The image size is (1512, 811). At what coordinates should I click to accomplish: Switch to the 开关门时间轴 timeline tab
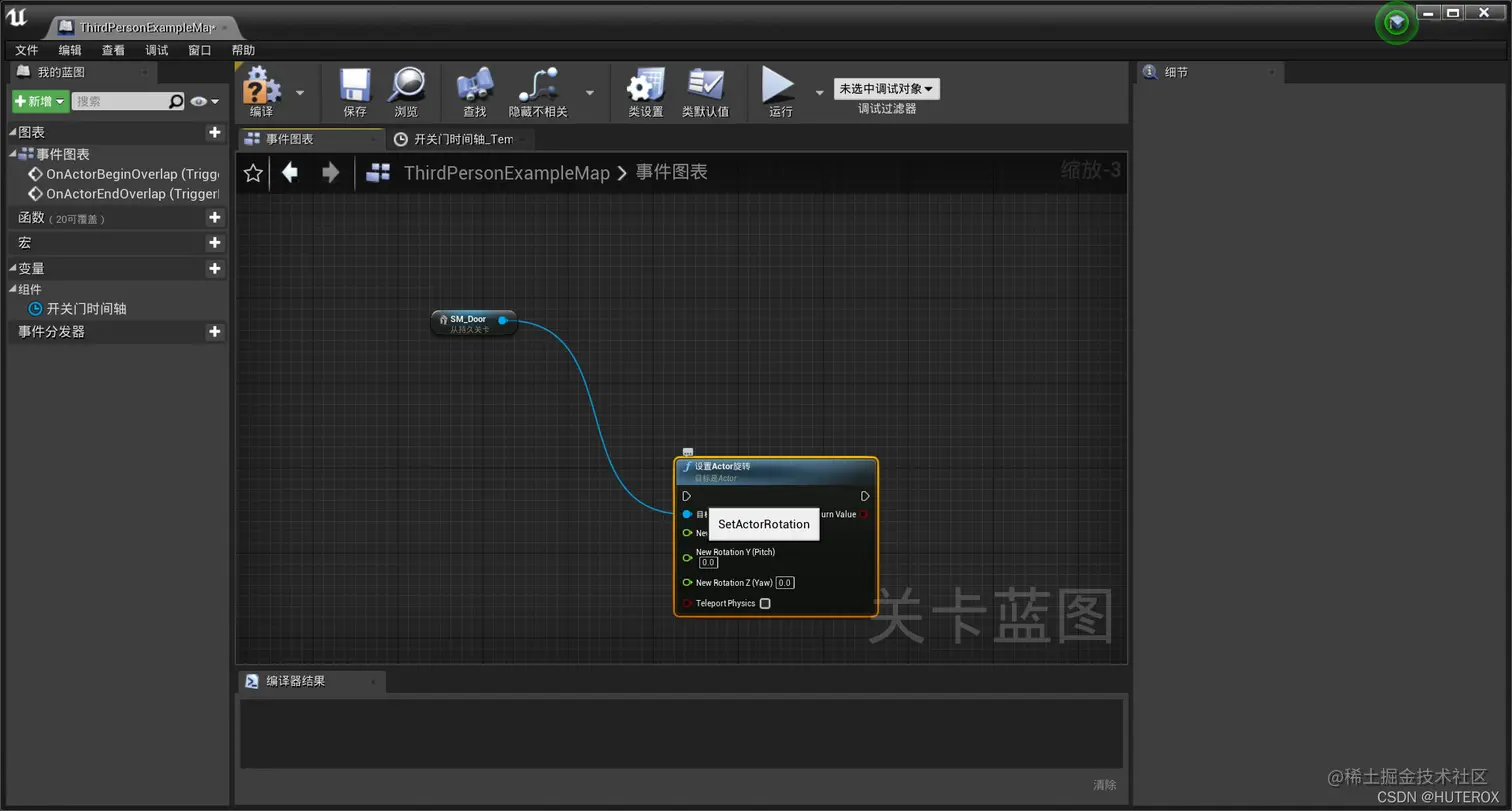461,139
